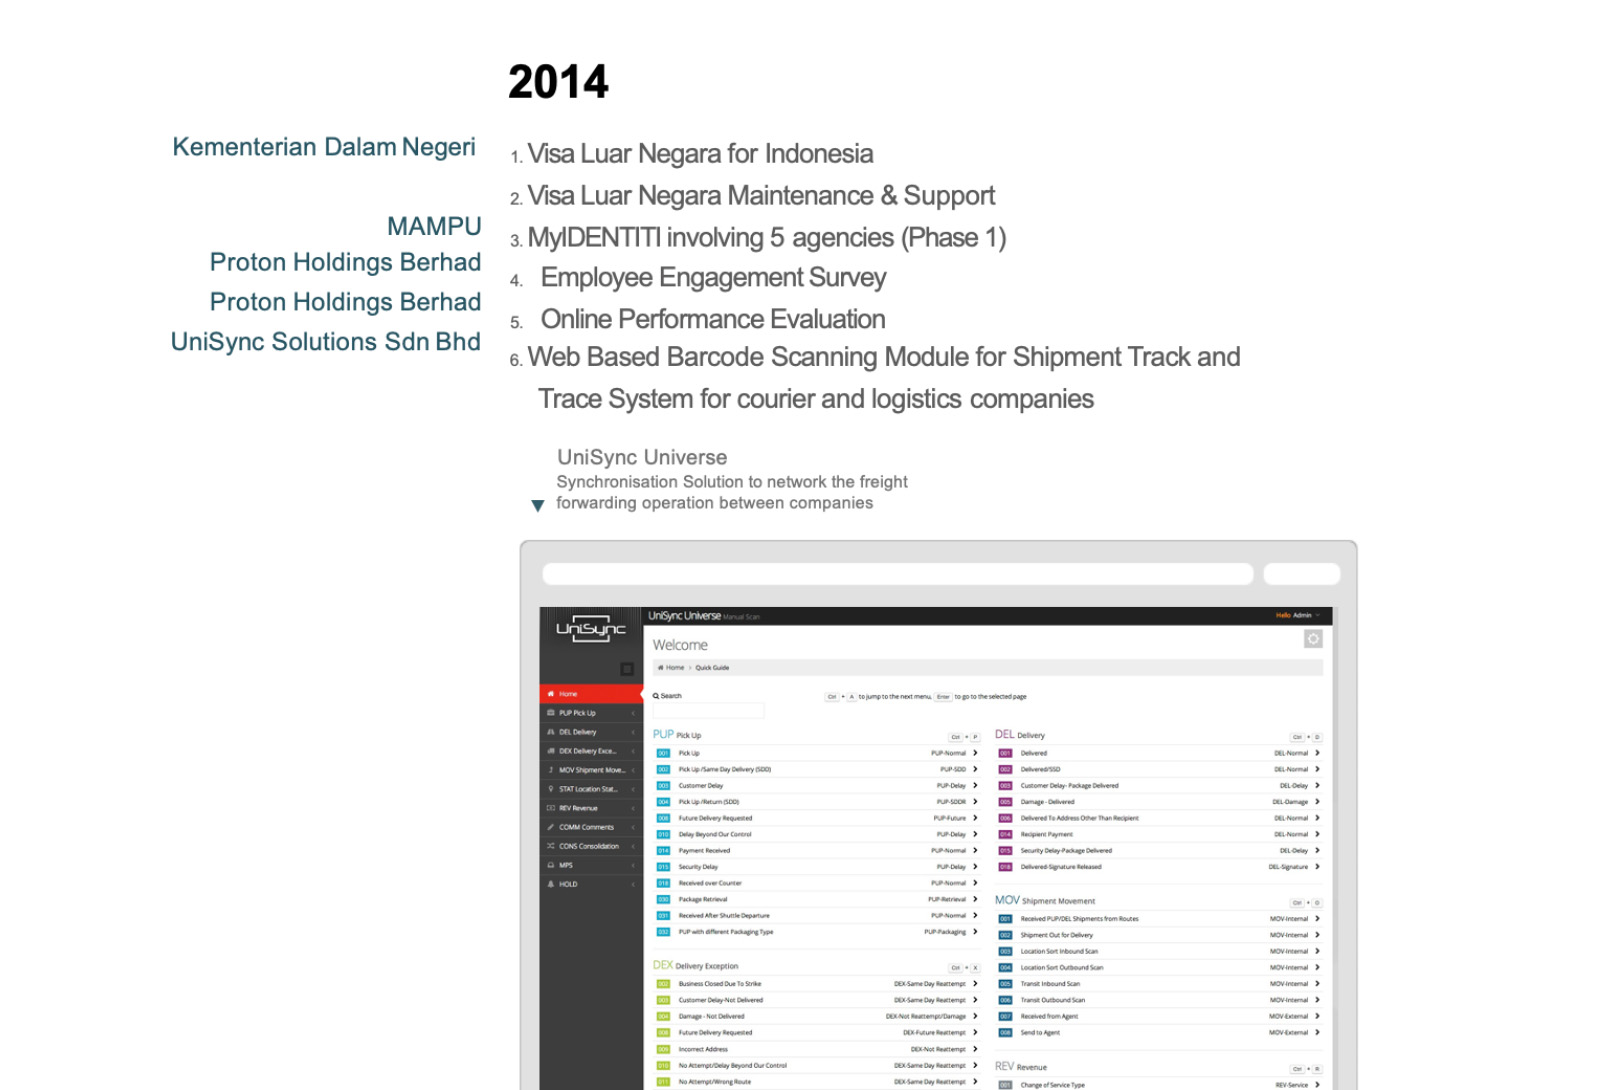1602x1090 pixels.
Task: Expand STAT Location Status sidebar chevron
Action: coord(633,789)
